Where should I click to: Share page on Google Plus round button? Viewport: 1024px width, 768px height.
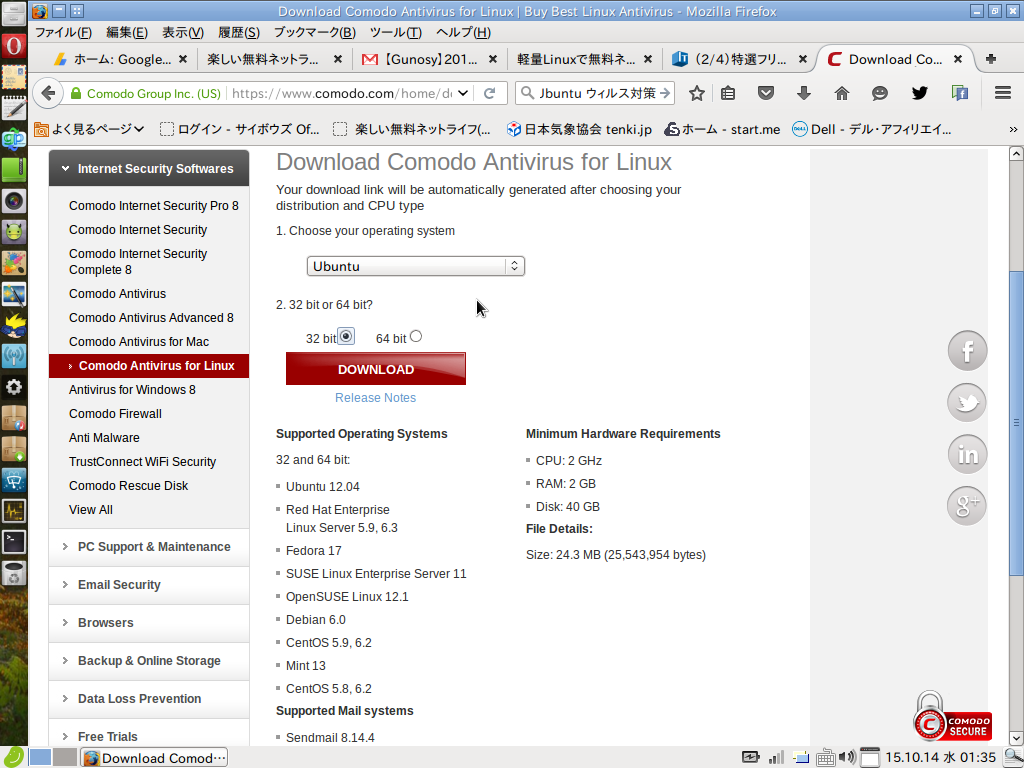tap(967, 505)
